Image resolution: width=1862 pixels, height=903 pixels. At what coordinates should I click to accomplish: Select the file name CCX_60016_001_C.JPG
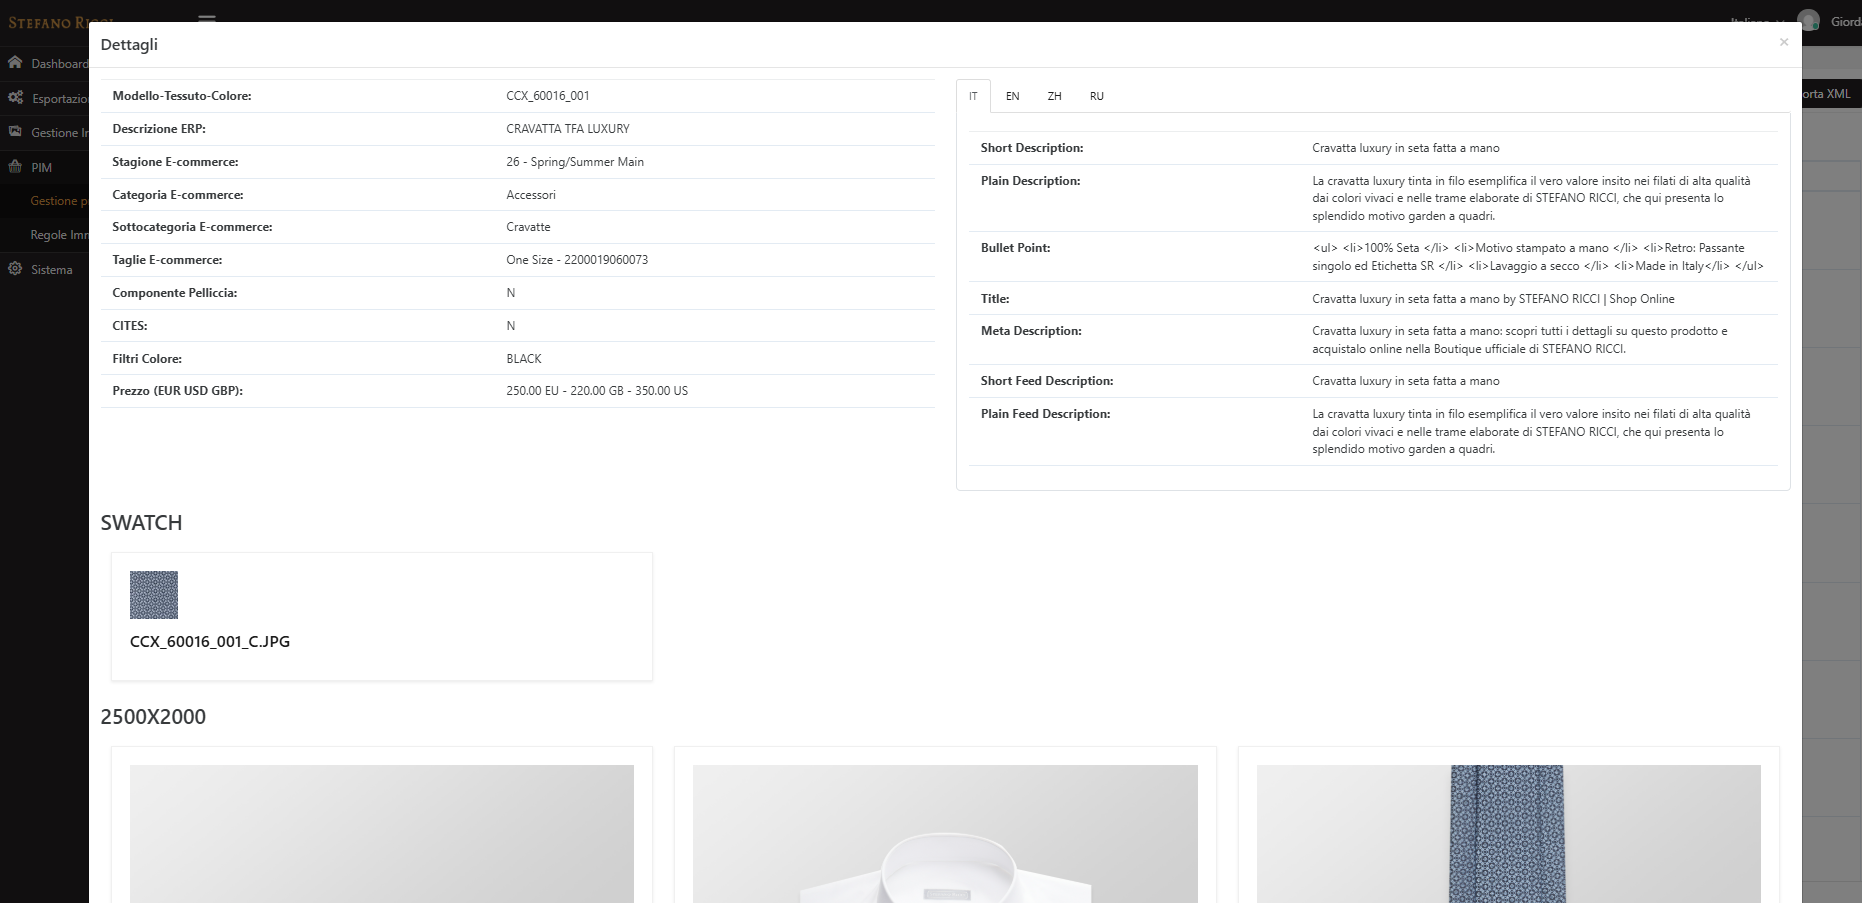tap(210, 642)
